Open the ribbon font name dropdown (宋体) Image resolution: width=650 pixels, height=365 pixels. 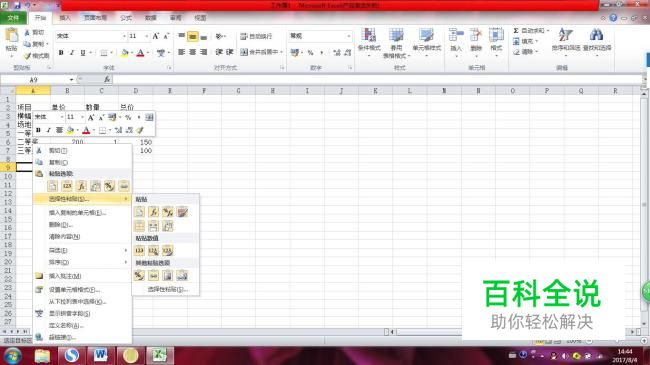pos(124,36)
